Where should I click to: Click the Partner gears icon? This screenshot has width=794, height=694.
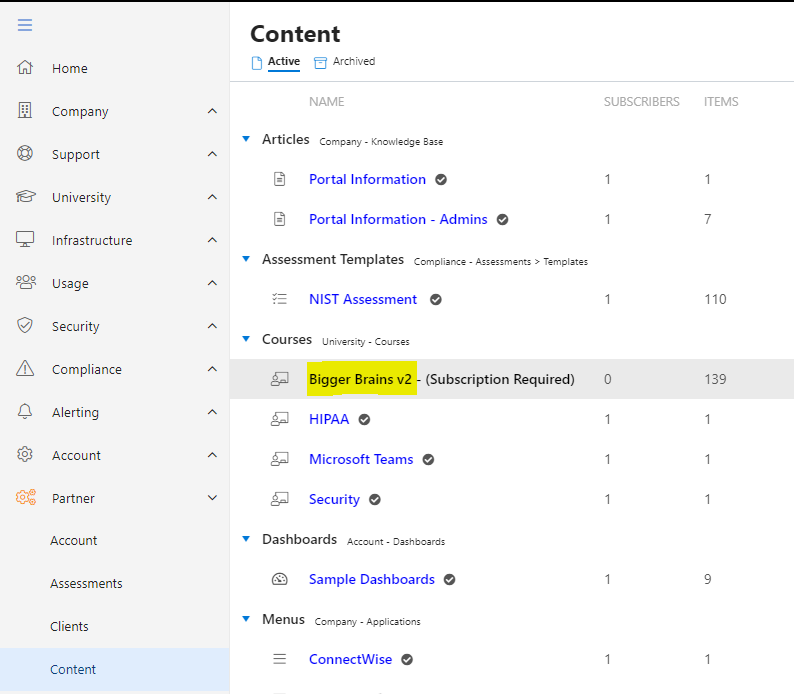point(26,498)
